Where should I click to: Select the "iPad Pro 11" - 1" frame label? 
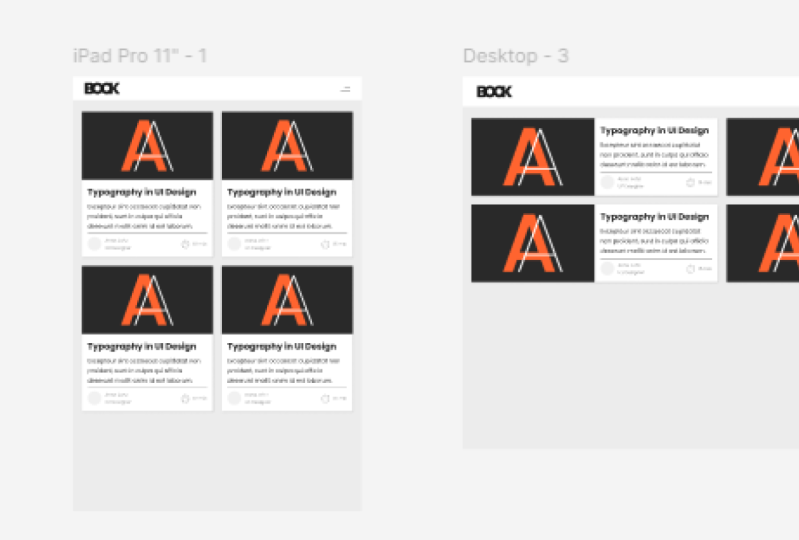click(140, 56)
